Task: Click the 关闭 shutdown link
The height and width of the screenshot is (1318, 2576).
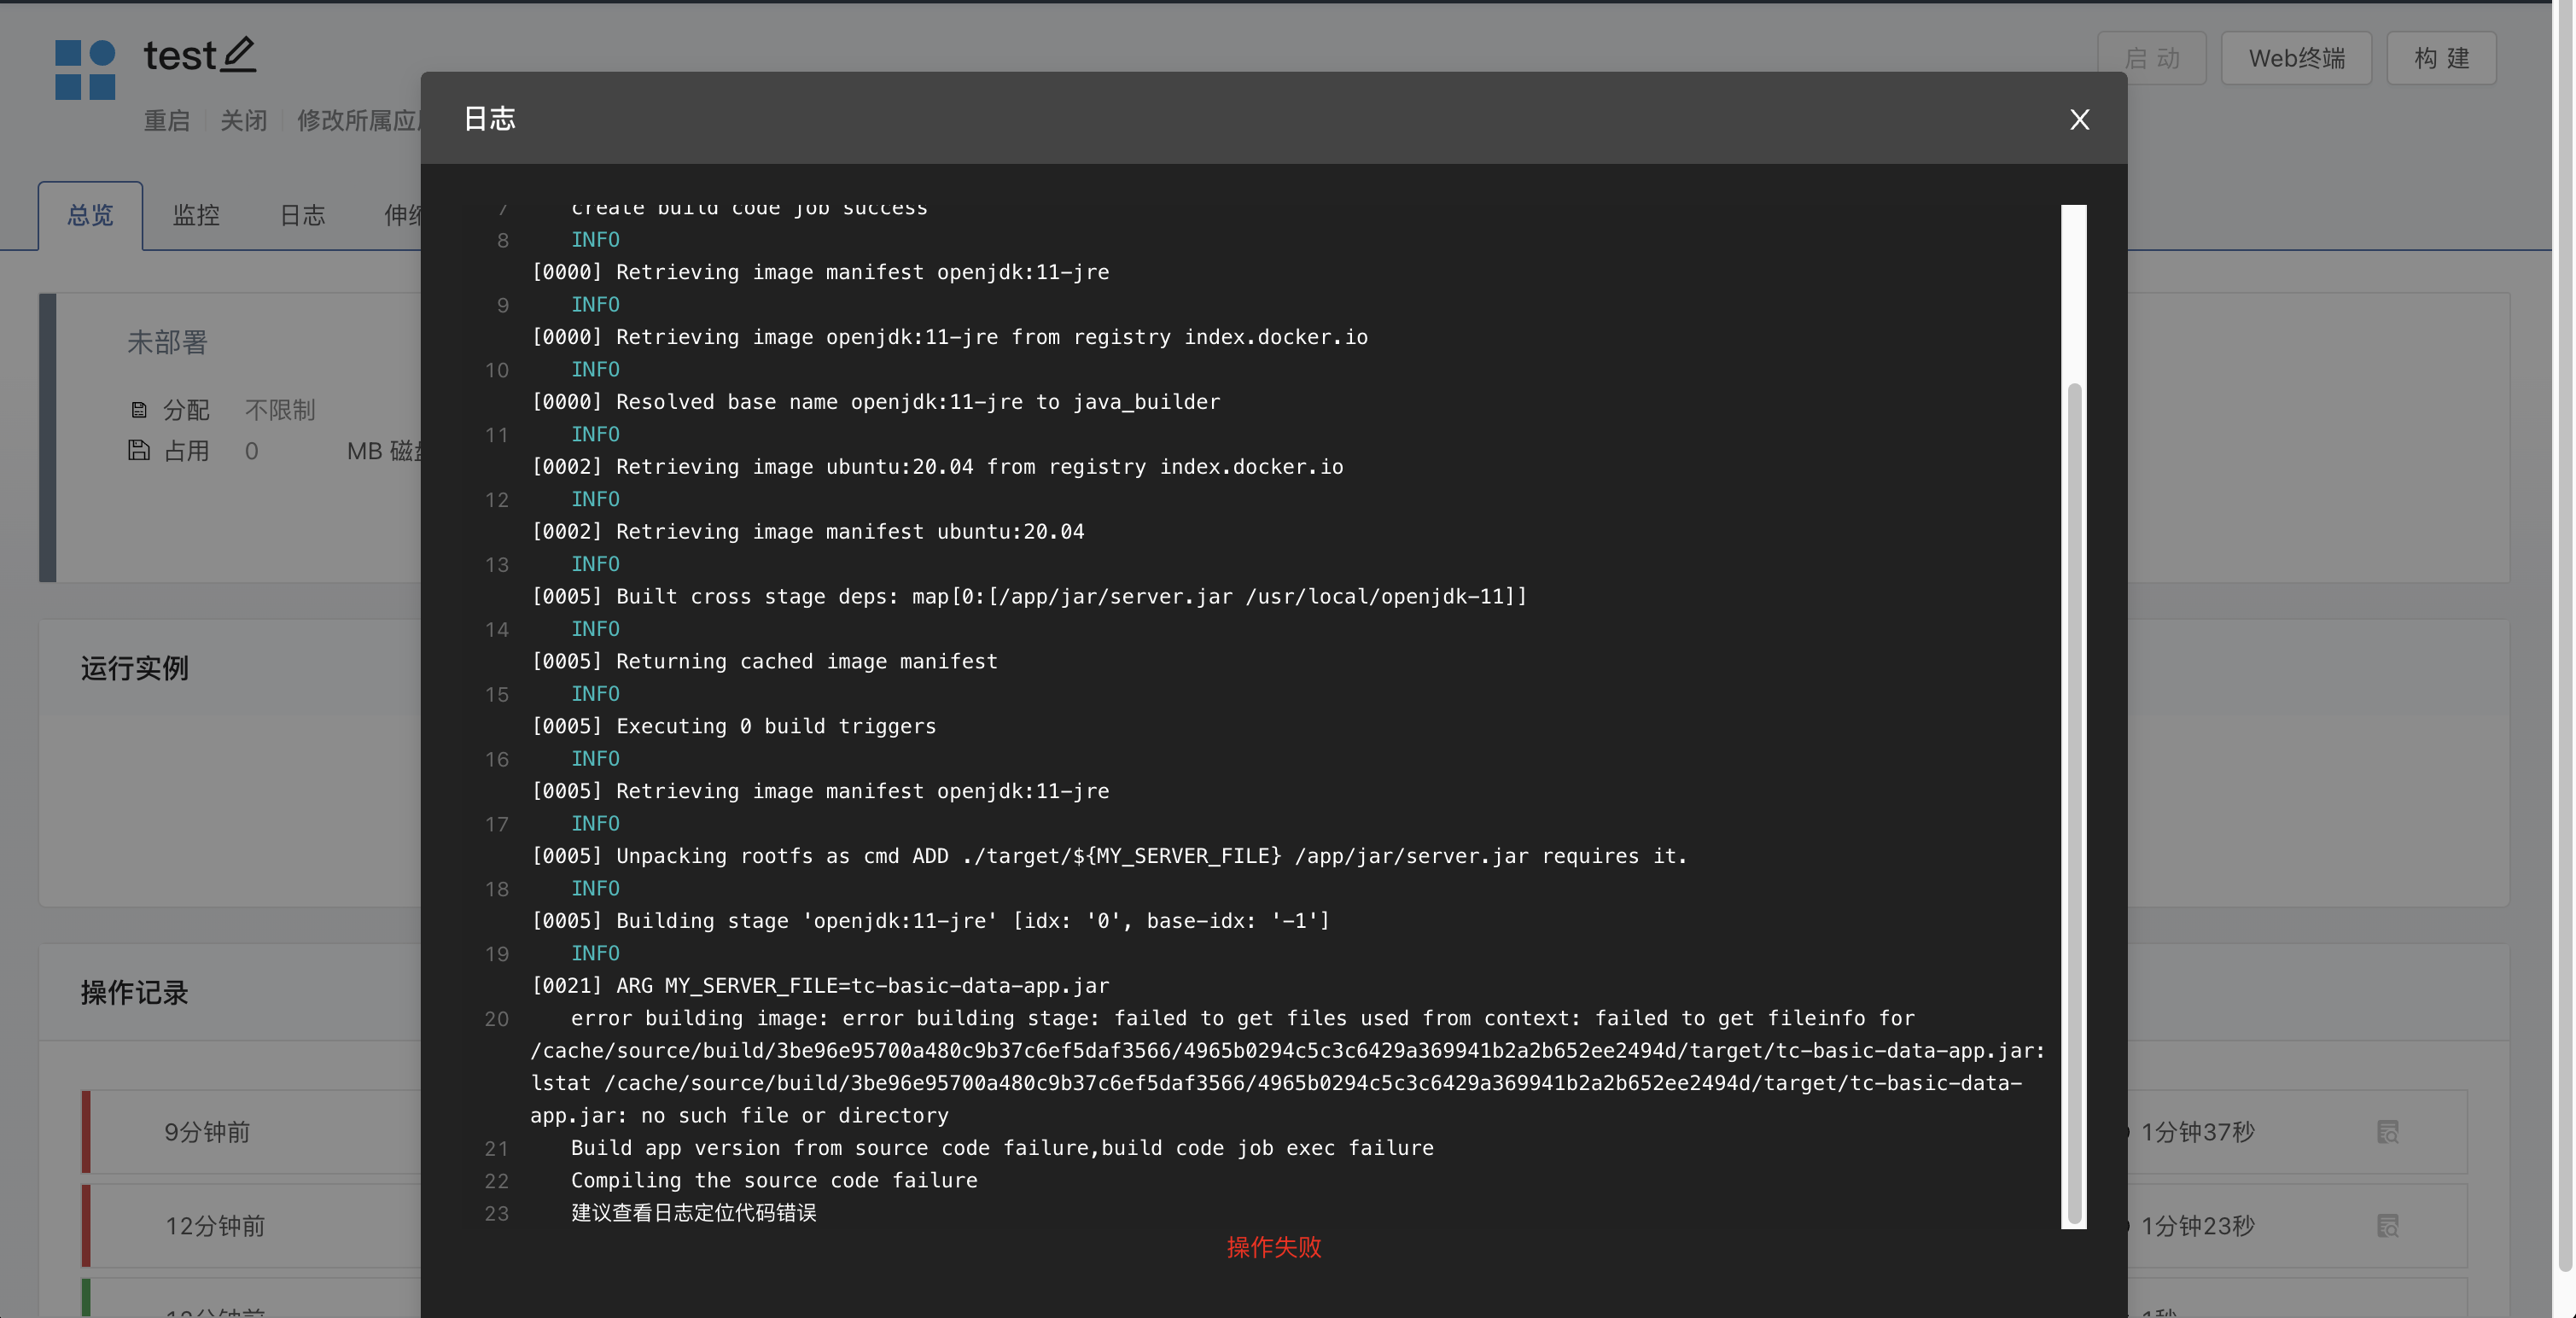Action: pos(242,120)
